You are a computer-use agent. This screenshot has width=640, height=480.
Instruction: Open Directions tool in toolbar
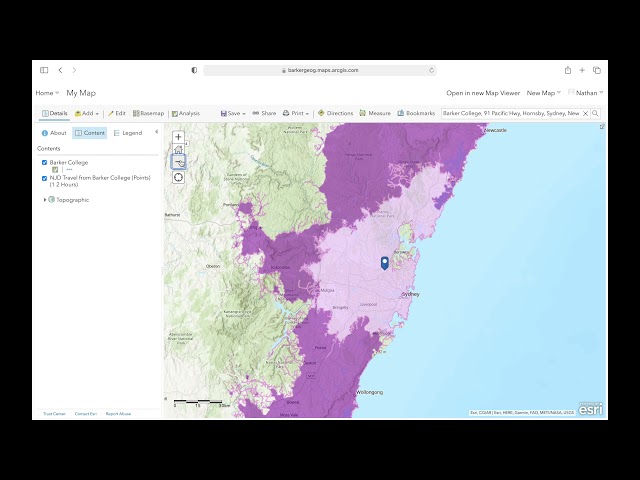pos(335,113)
